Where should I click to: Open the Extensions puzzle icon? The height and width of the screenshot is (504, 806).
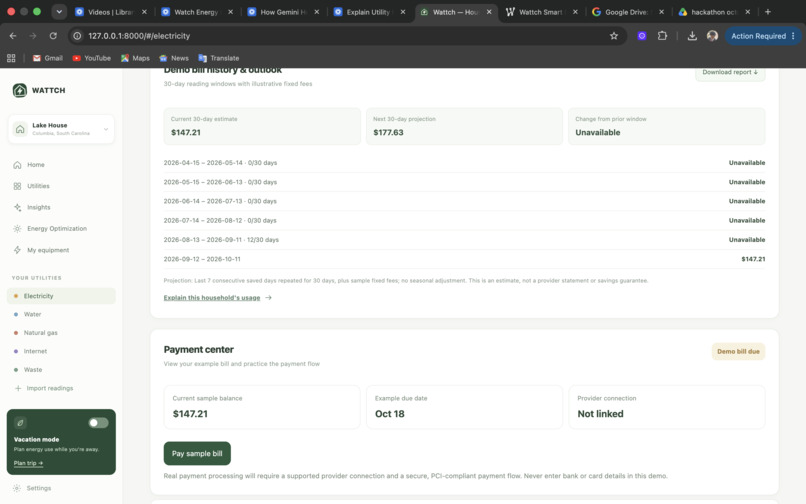662,36
